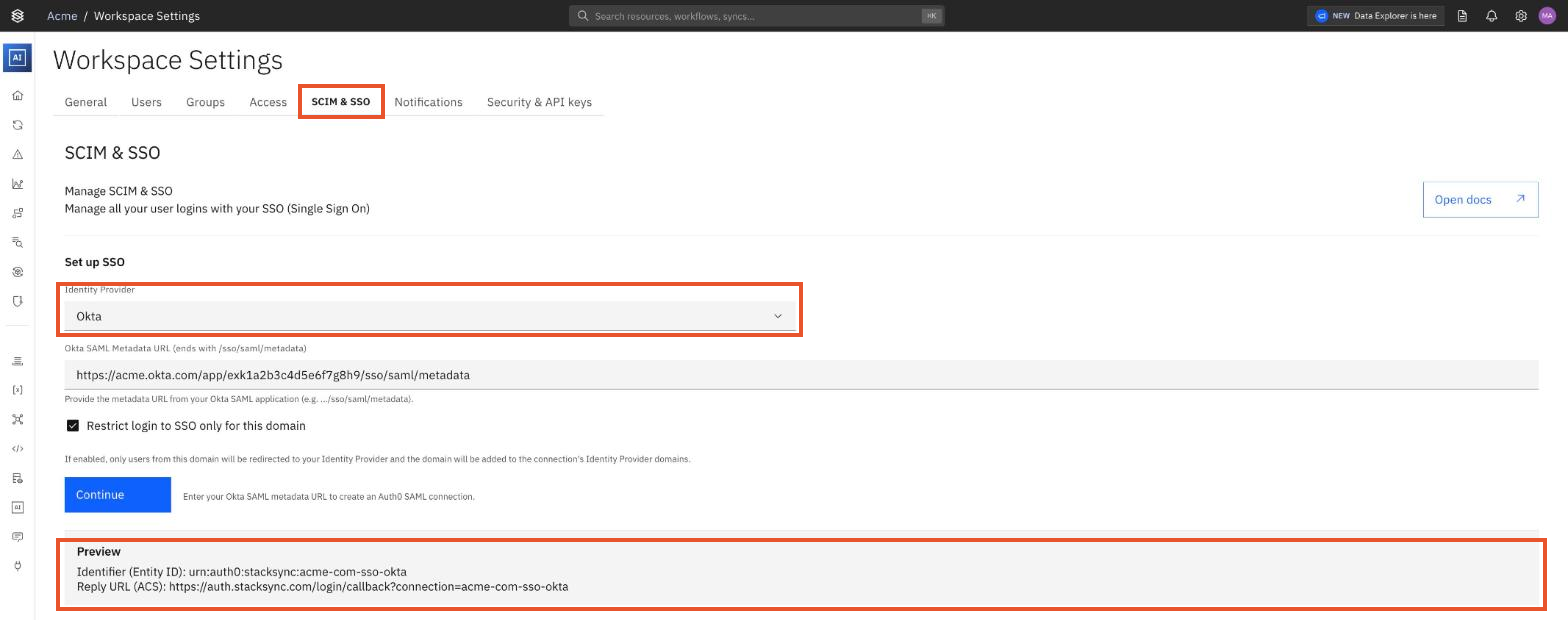The width and height of the screenshot is (1568, 620).
Task: Switch to the Groups tab
Action: [205, 102]
